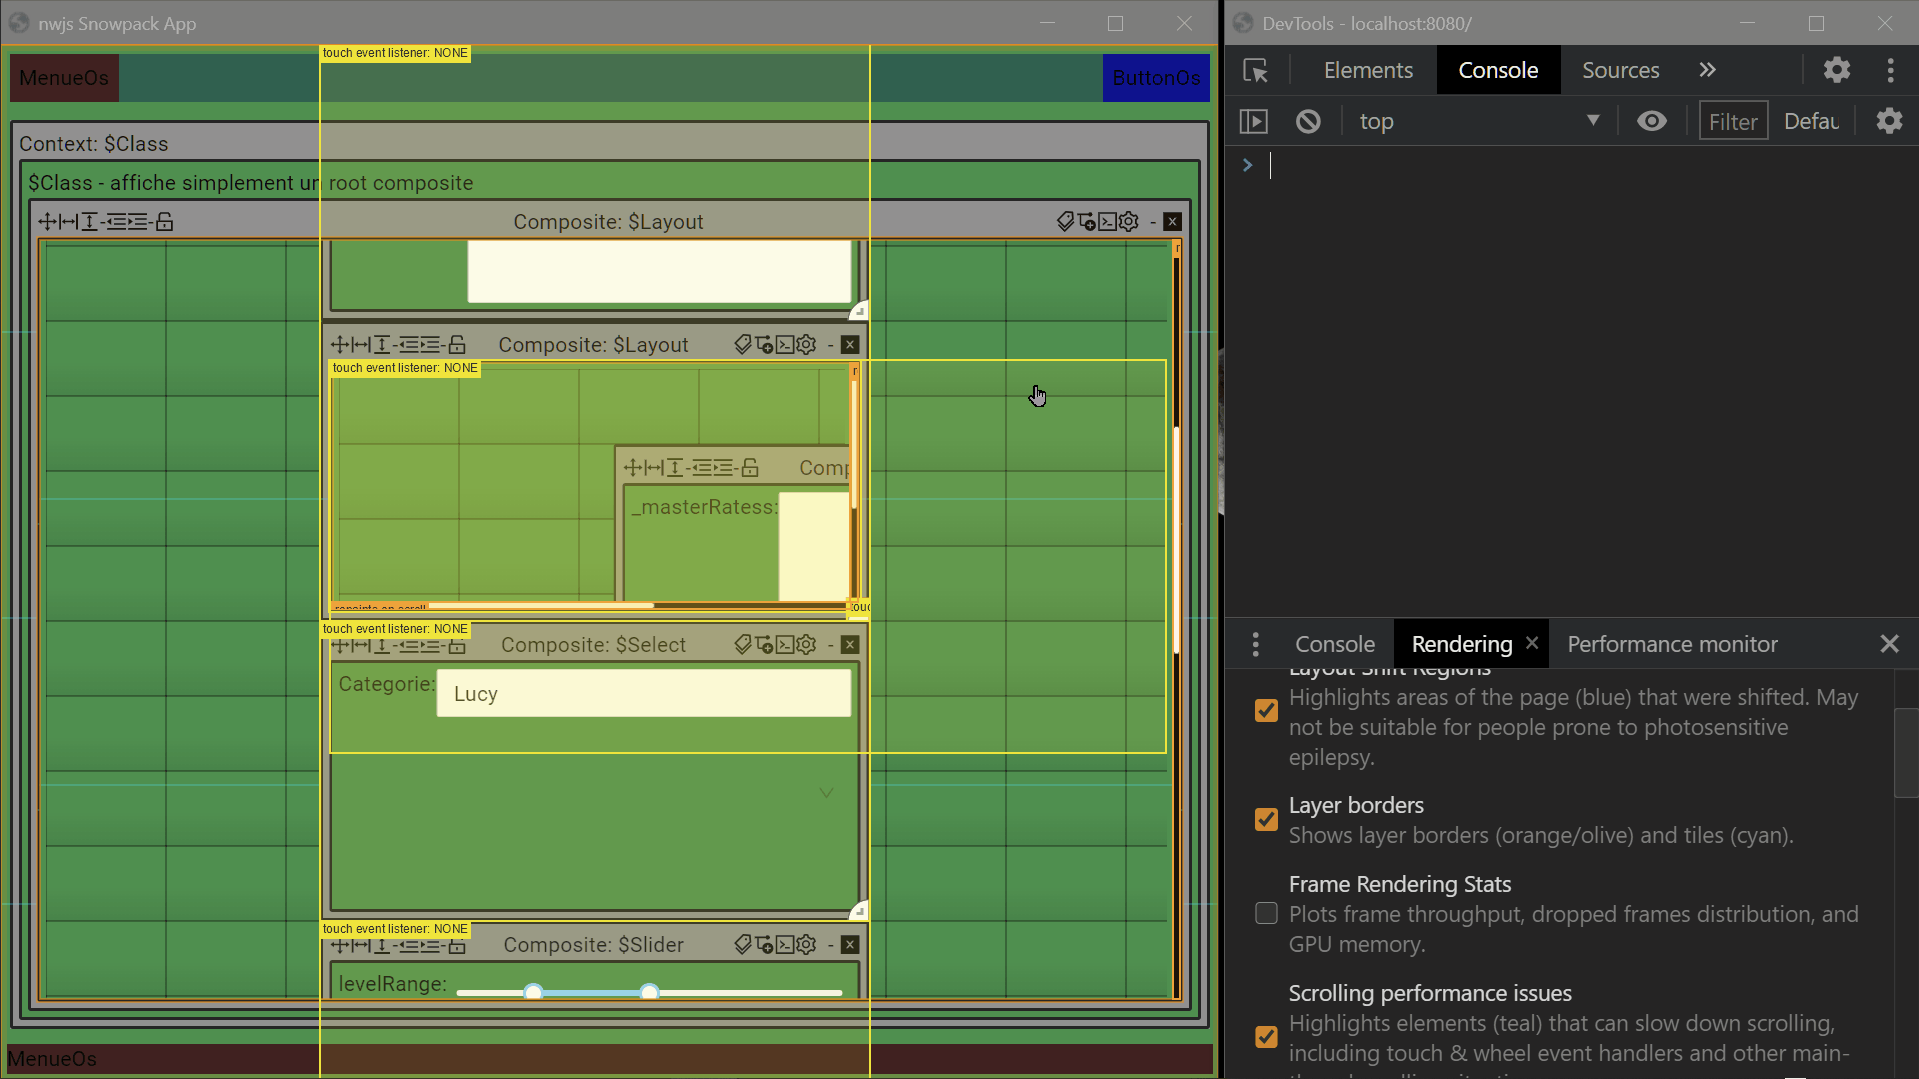Open DevTools settings gear in top bar
1919x1079 pixels.
[1837, 70]
